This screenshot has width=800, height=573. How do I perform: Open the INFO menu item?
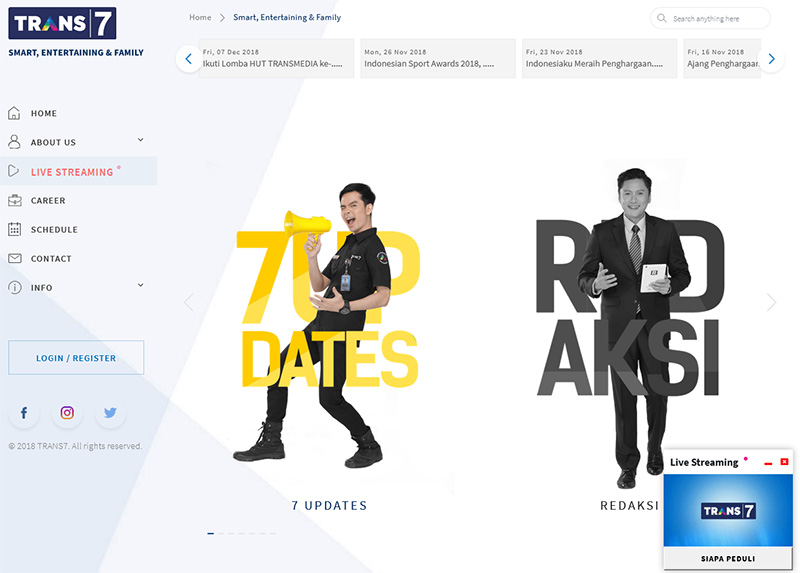click(x=41, y=288)
